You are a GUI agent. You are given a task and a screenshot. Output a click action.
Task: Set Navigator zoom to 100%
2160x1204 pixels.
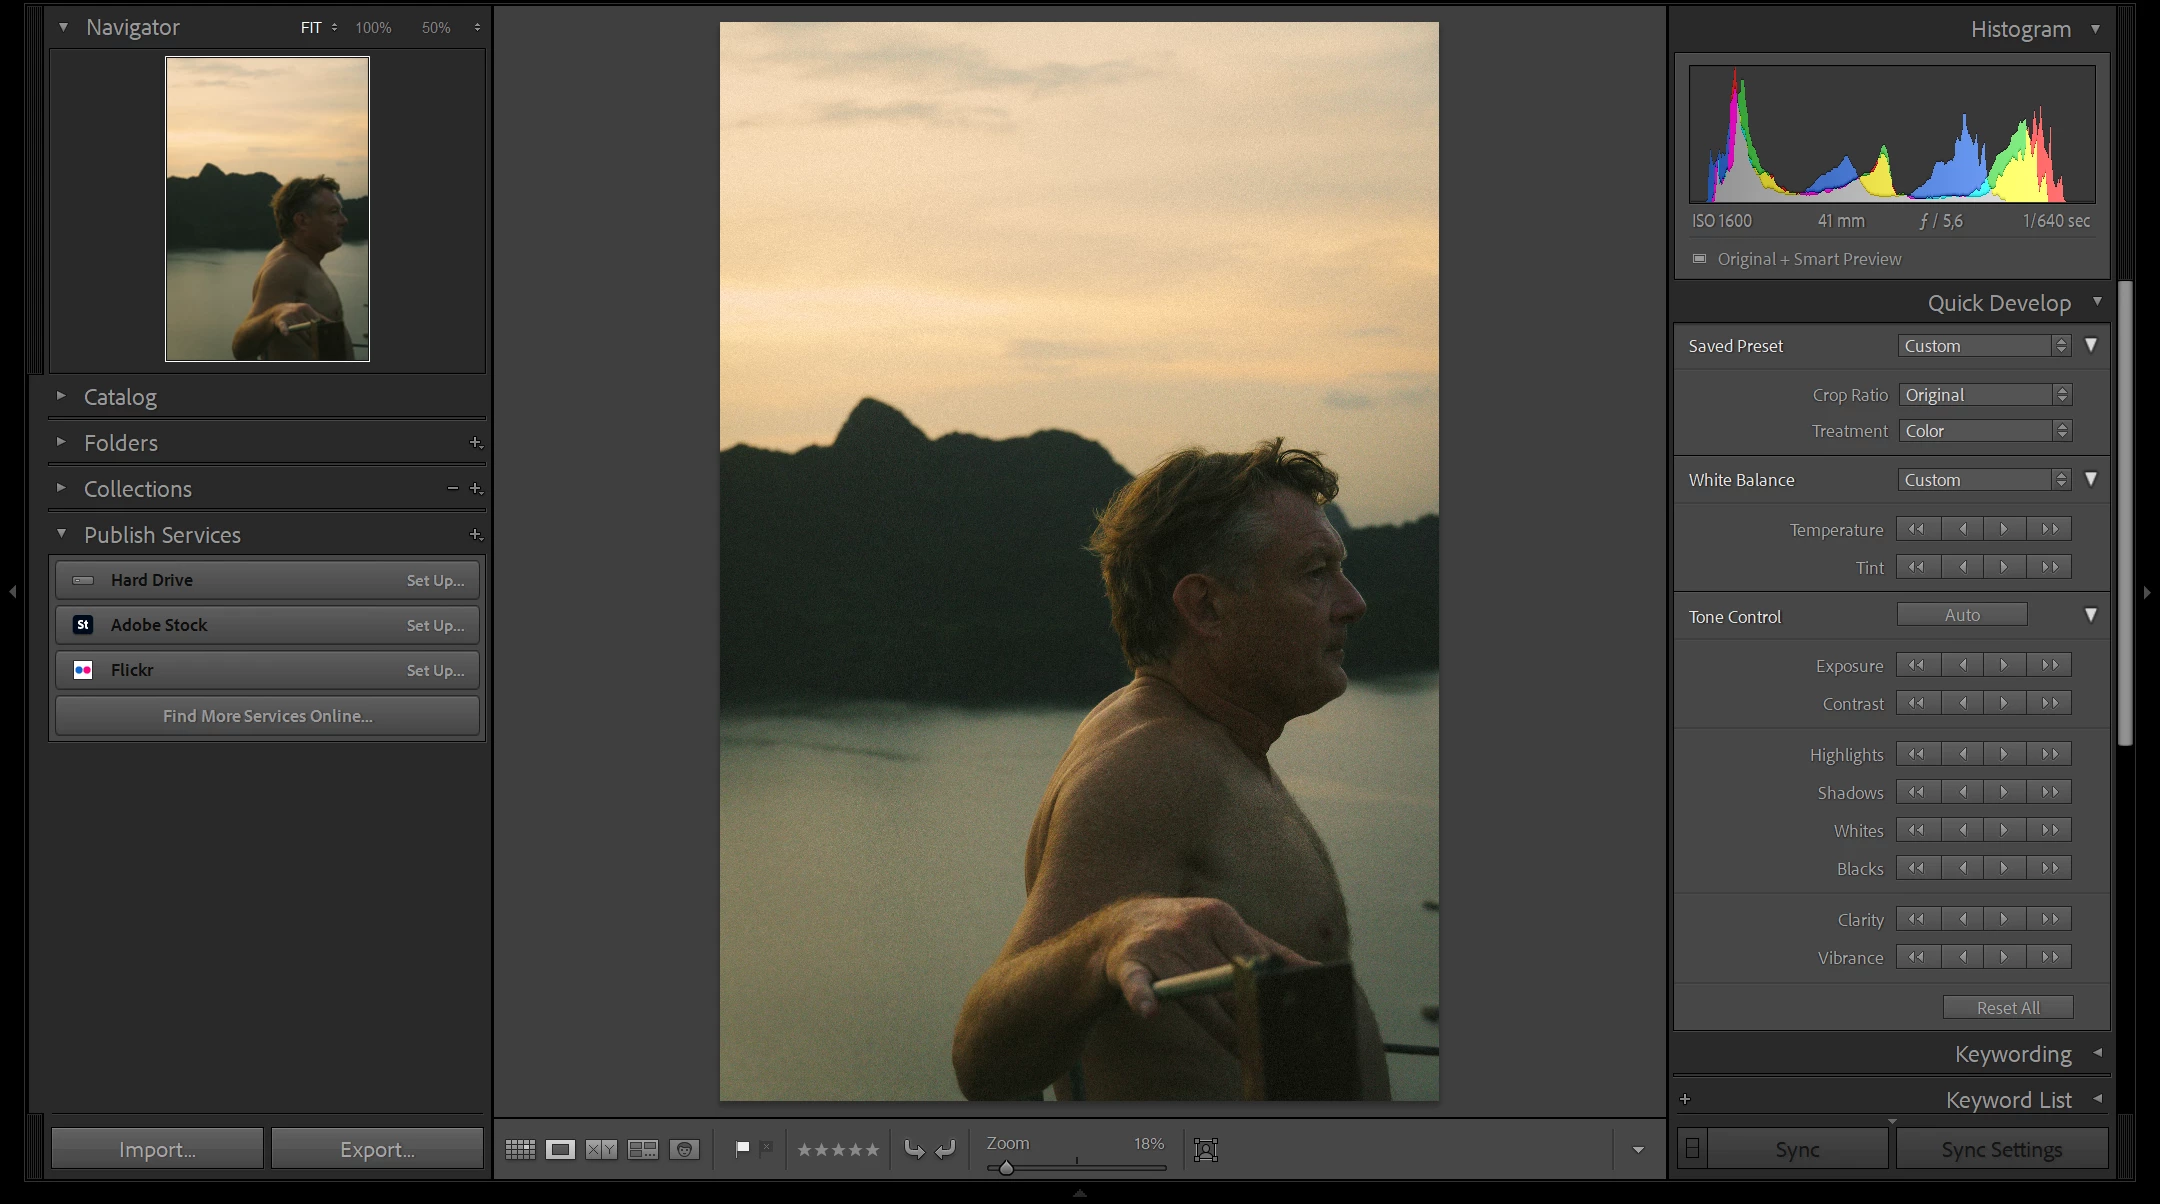coord(373,28)
